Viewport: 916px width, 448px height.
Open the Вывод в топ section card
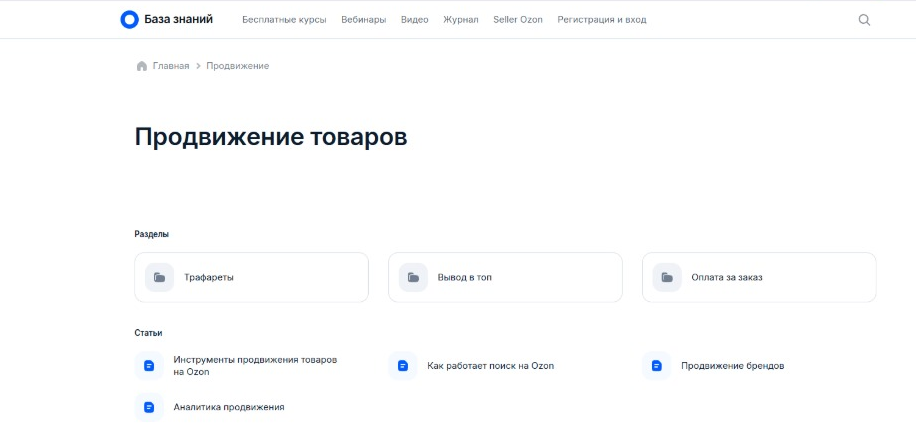505,277
